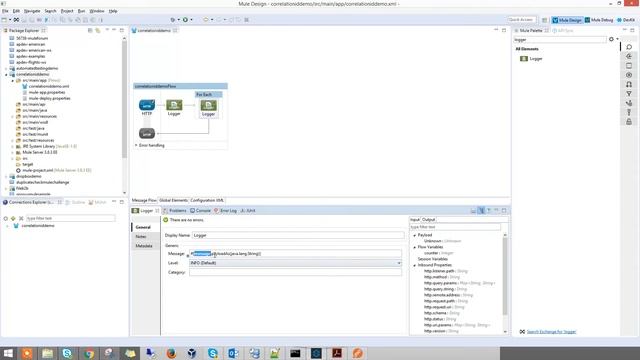Screen dimensions: 640x360
Task: Collapse the Flow Variables metadata node
Action: (415, 247)
